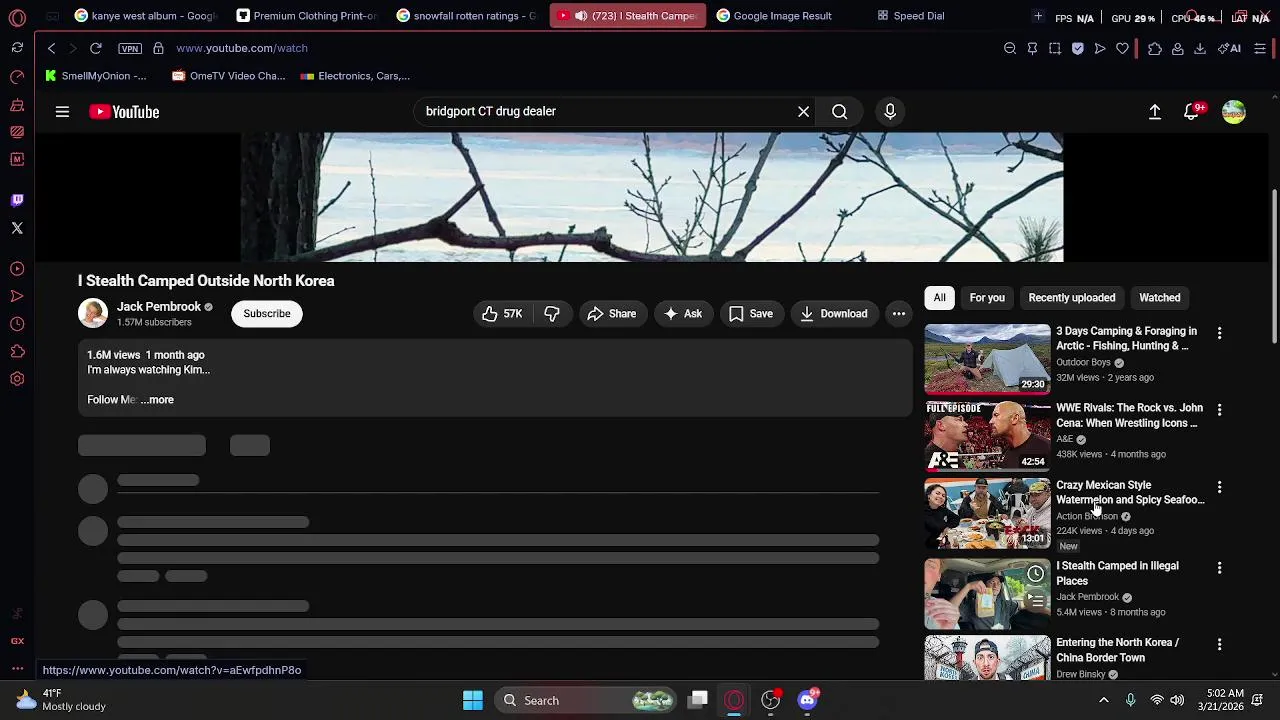Image resolution: width=1280 pixels, height=720 pixels.
Task: Go to the YouTube home logo
Action: click(x=124, y=112)
